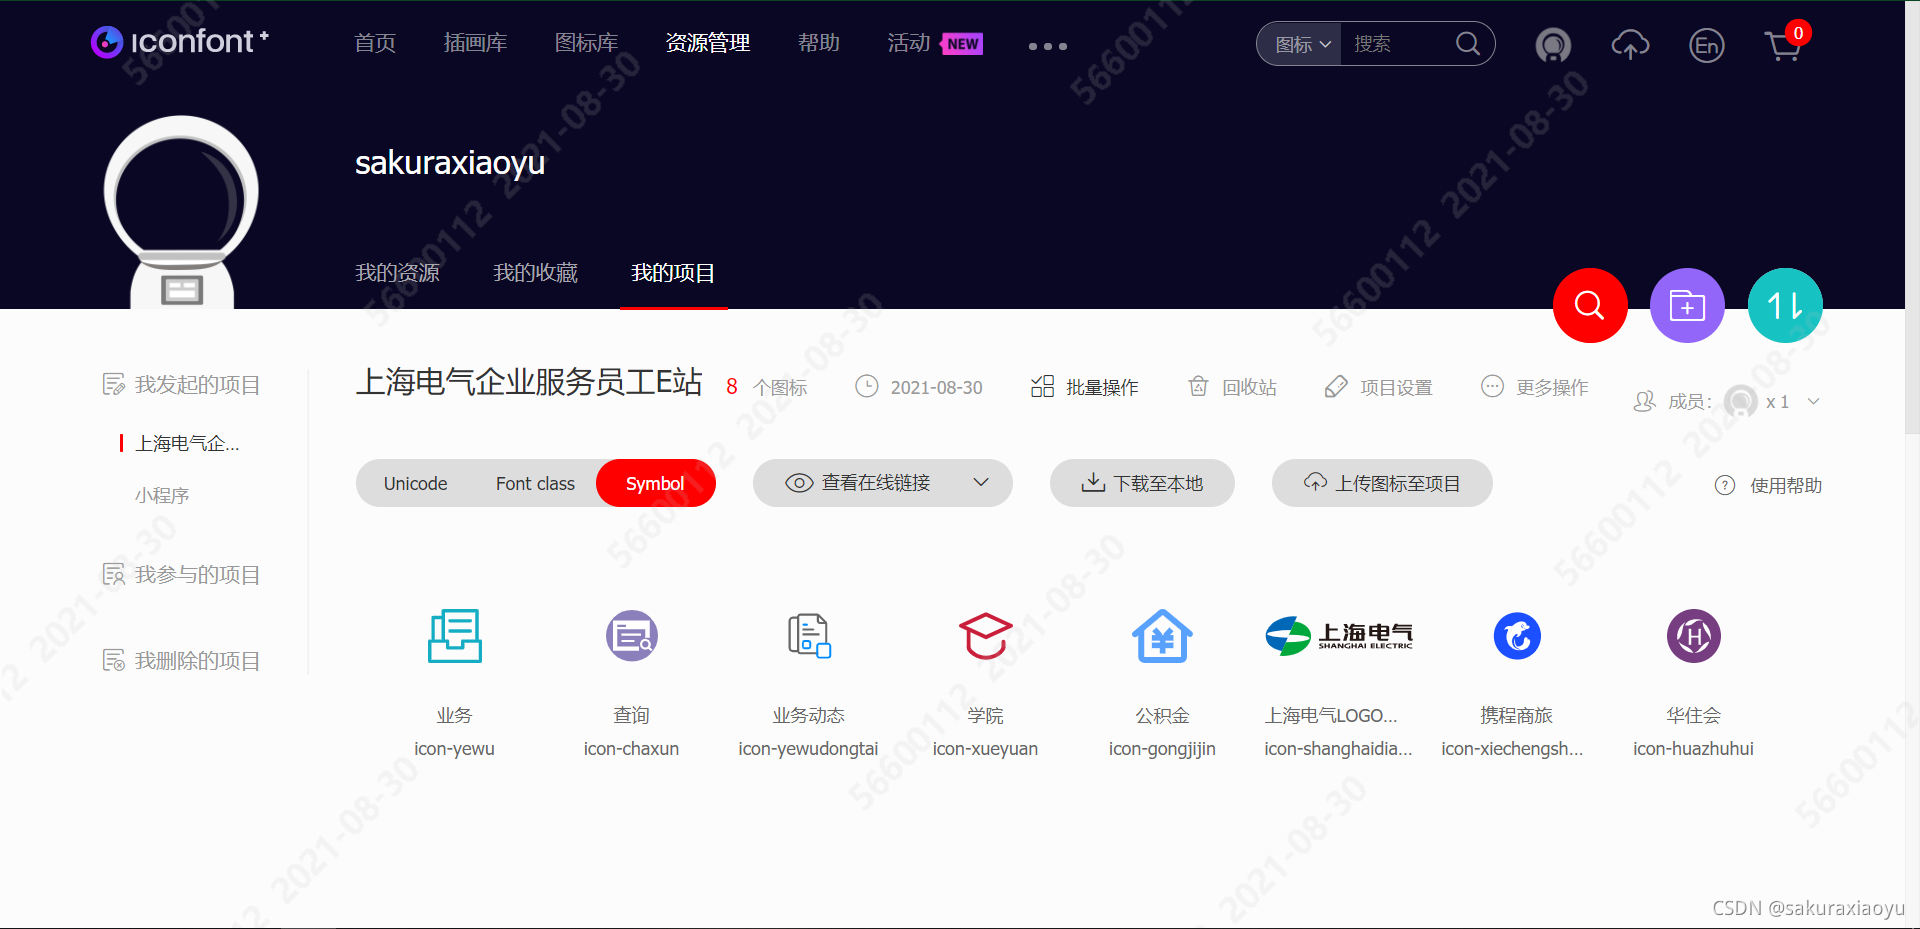Switch to Unicode mode
Image resolution: width=1920 pixels, height=929 pixels.
(x=416, y=483)
